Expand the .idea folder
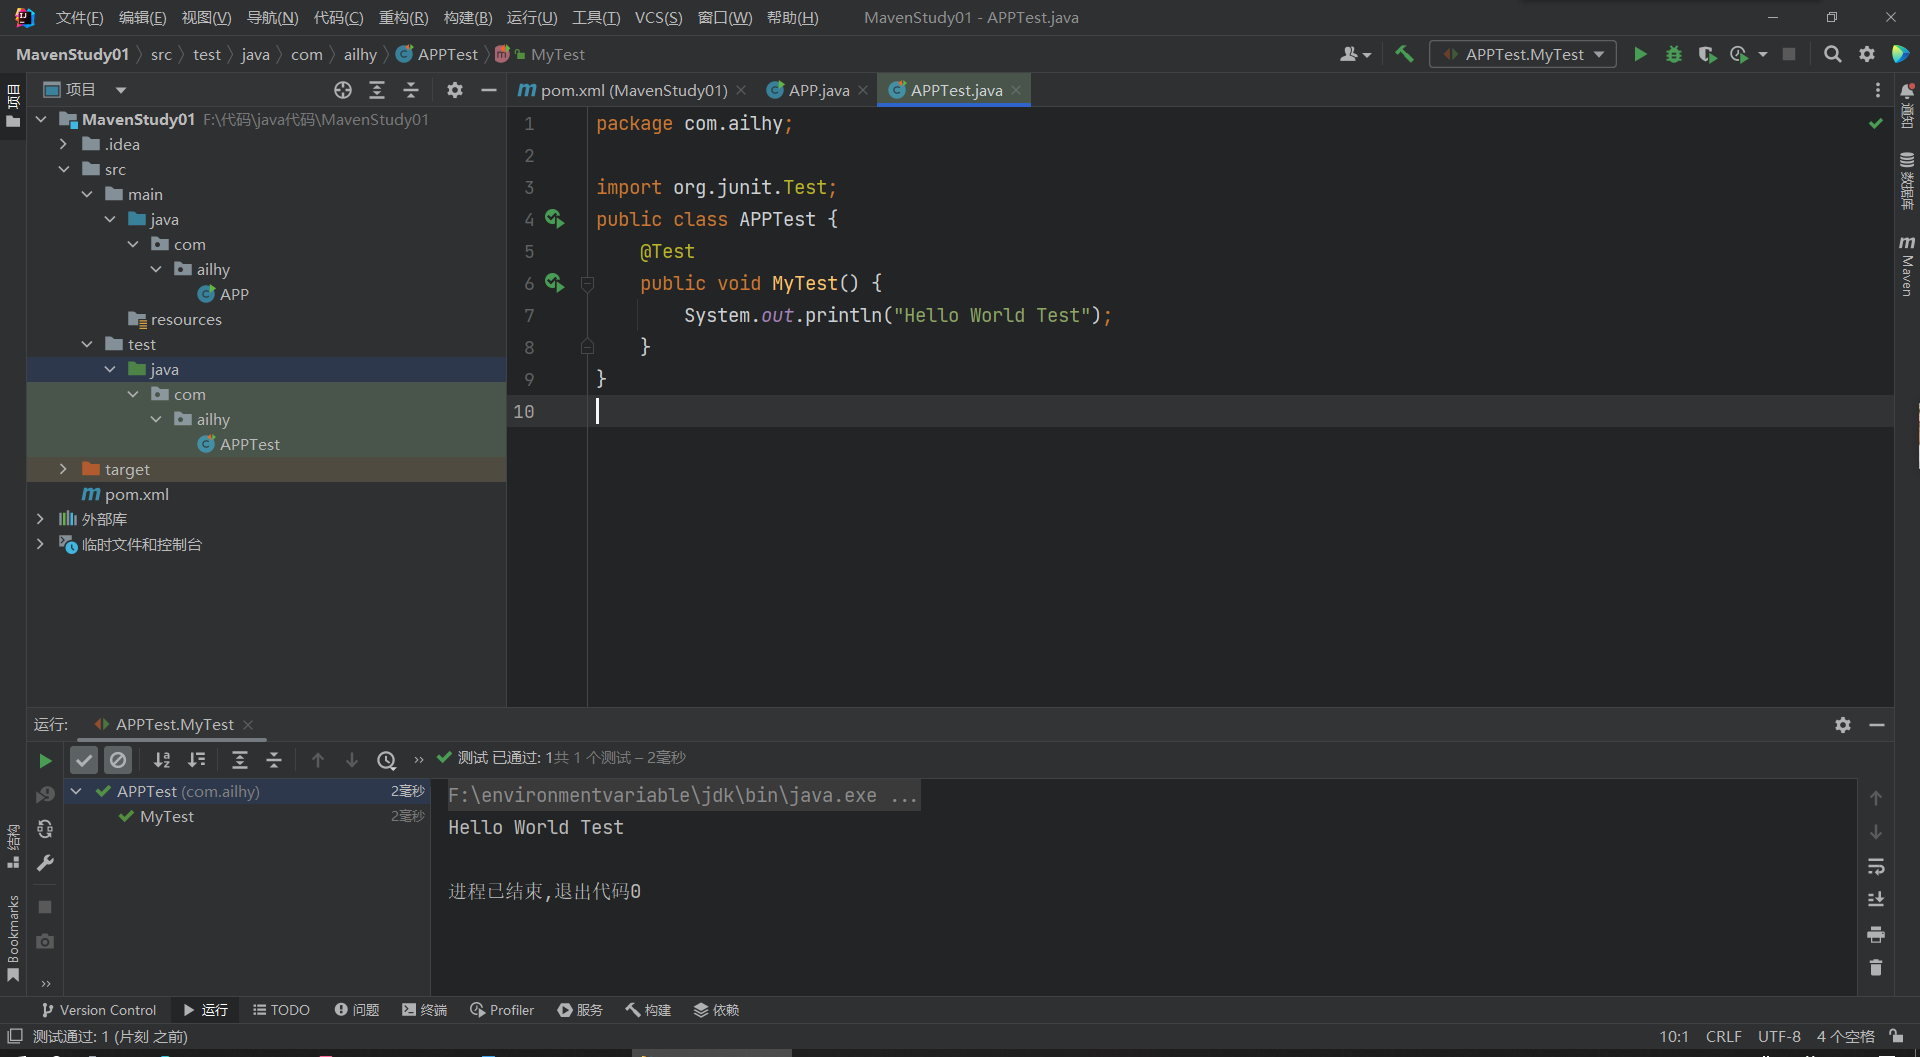The image size is (1920, 1057). coord(63,144)
